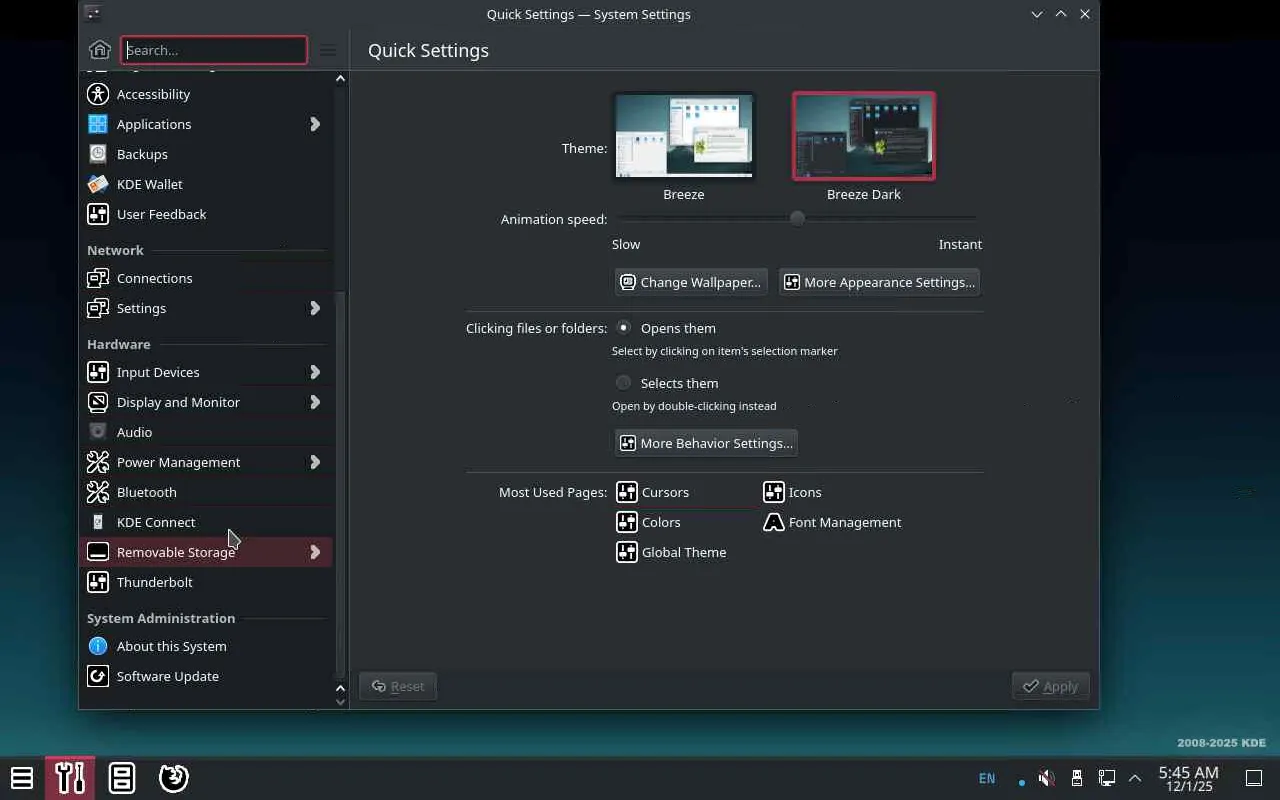The width and height of the screenshot is (1280, 800).
Task: Open the KDE Connect page
Action: click(206, 522)
